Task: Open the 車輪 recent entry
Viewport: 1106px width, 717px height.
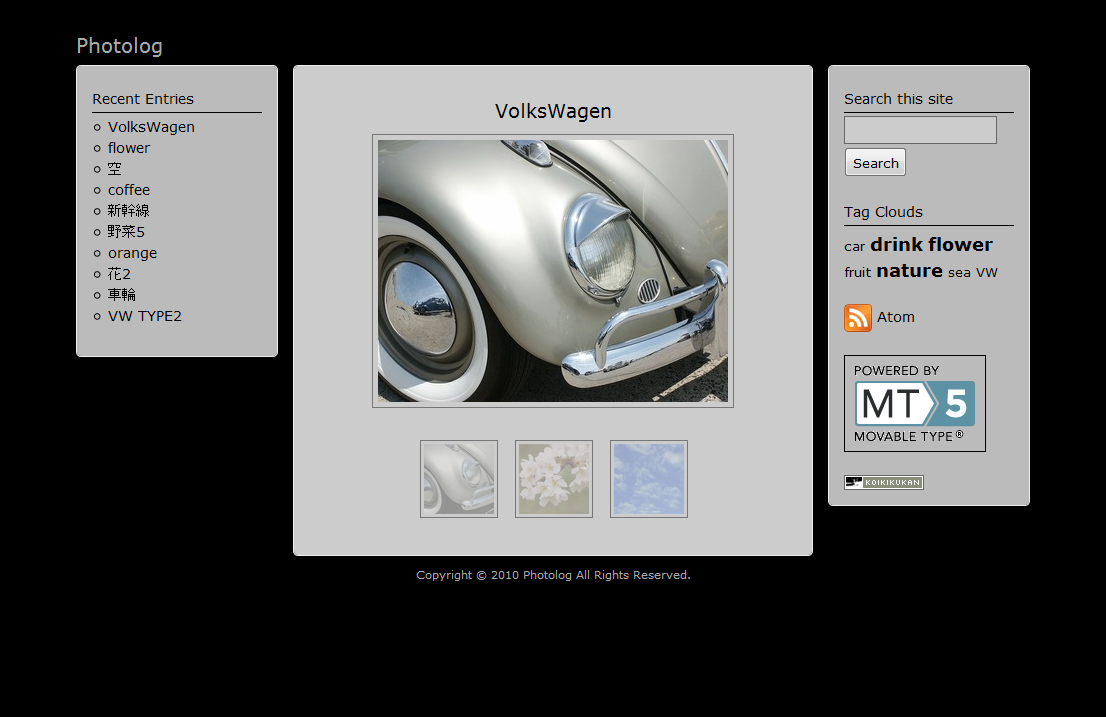Action: click(x=121, y=295)
